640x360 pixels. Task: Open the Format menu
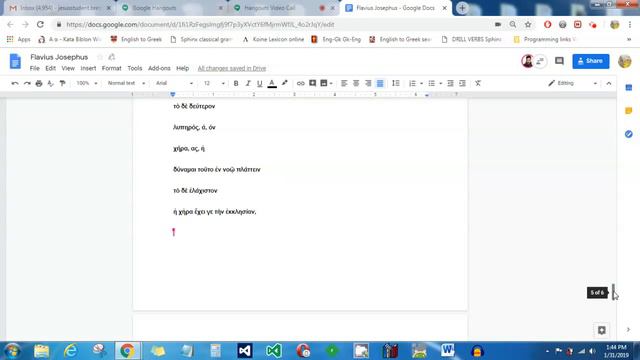pyautogui.click(x=111, y=68)
